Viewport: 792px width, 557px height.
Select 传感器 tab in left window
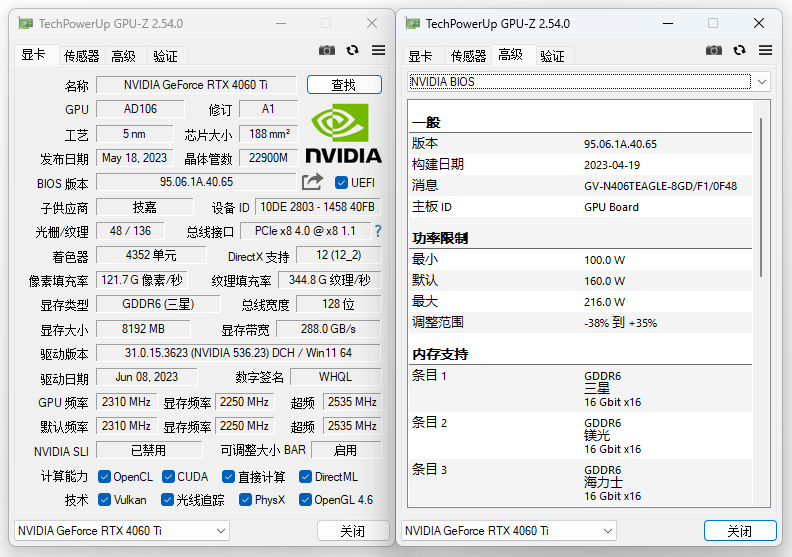81,56
